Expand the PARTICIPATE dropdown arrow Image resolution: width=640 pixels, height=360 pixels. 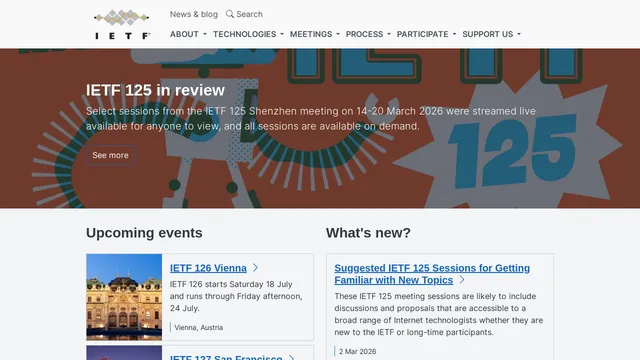point(454,34)
